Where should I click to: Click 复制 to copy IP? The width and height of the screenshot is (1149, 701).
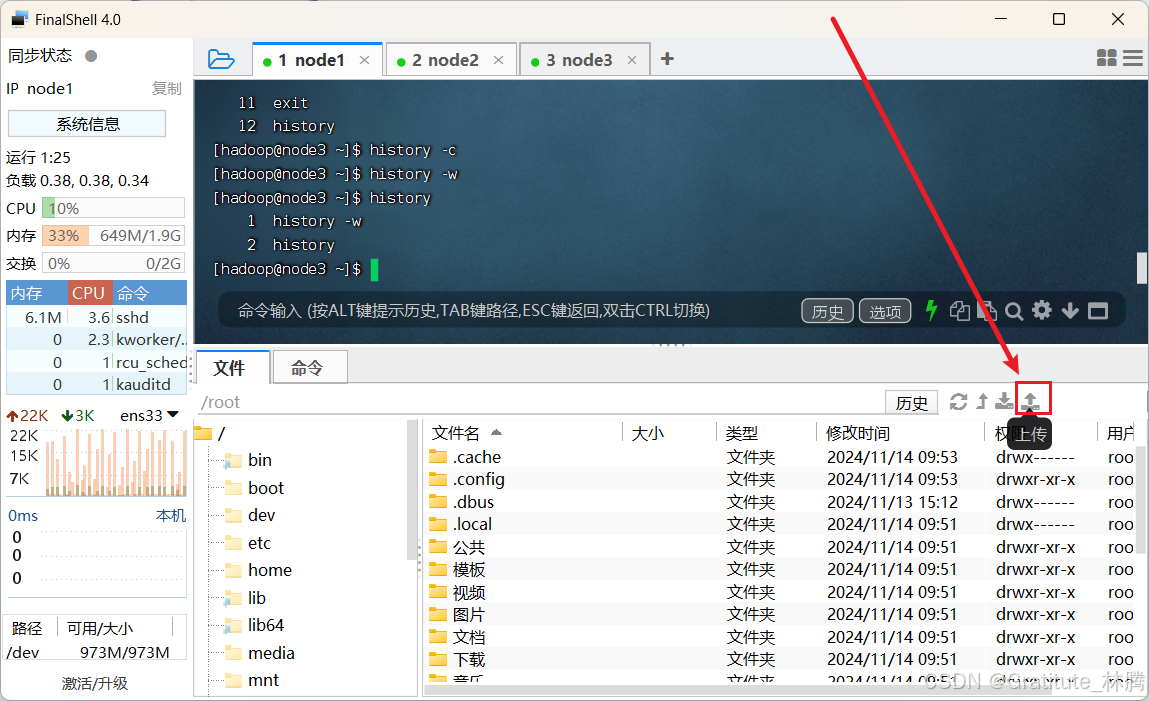(166, 89)
